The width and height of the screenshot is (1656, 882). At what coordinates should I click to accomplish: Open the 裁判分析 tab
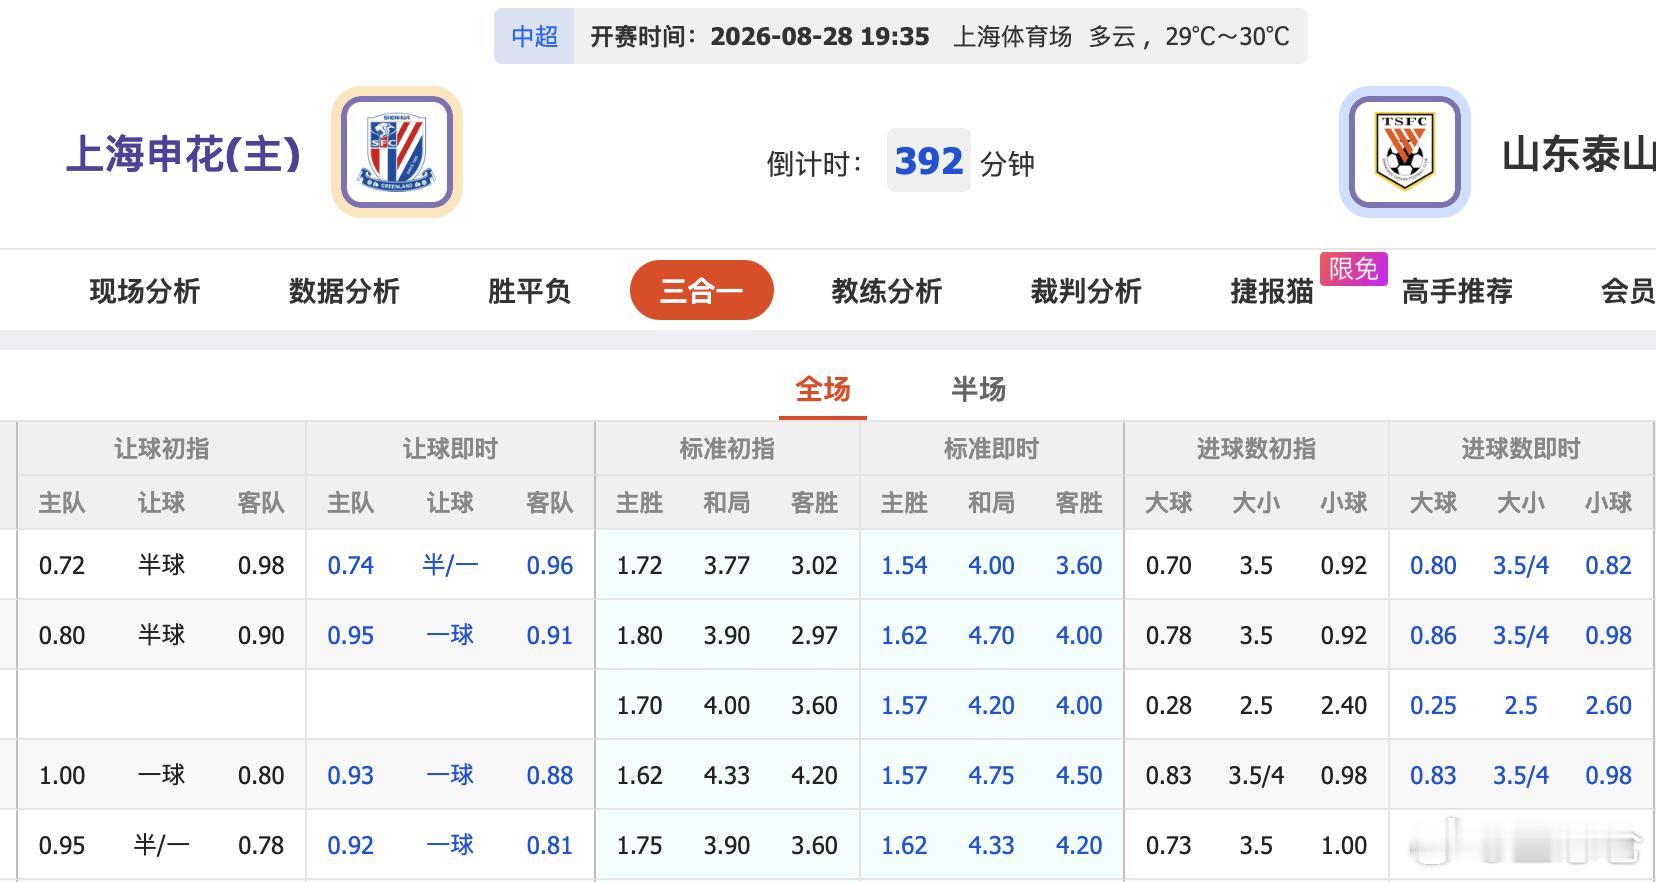tap(1086, 291)
